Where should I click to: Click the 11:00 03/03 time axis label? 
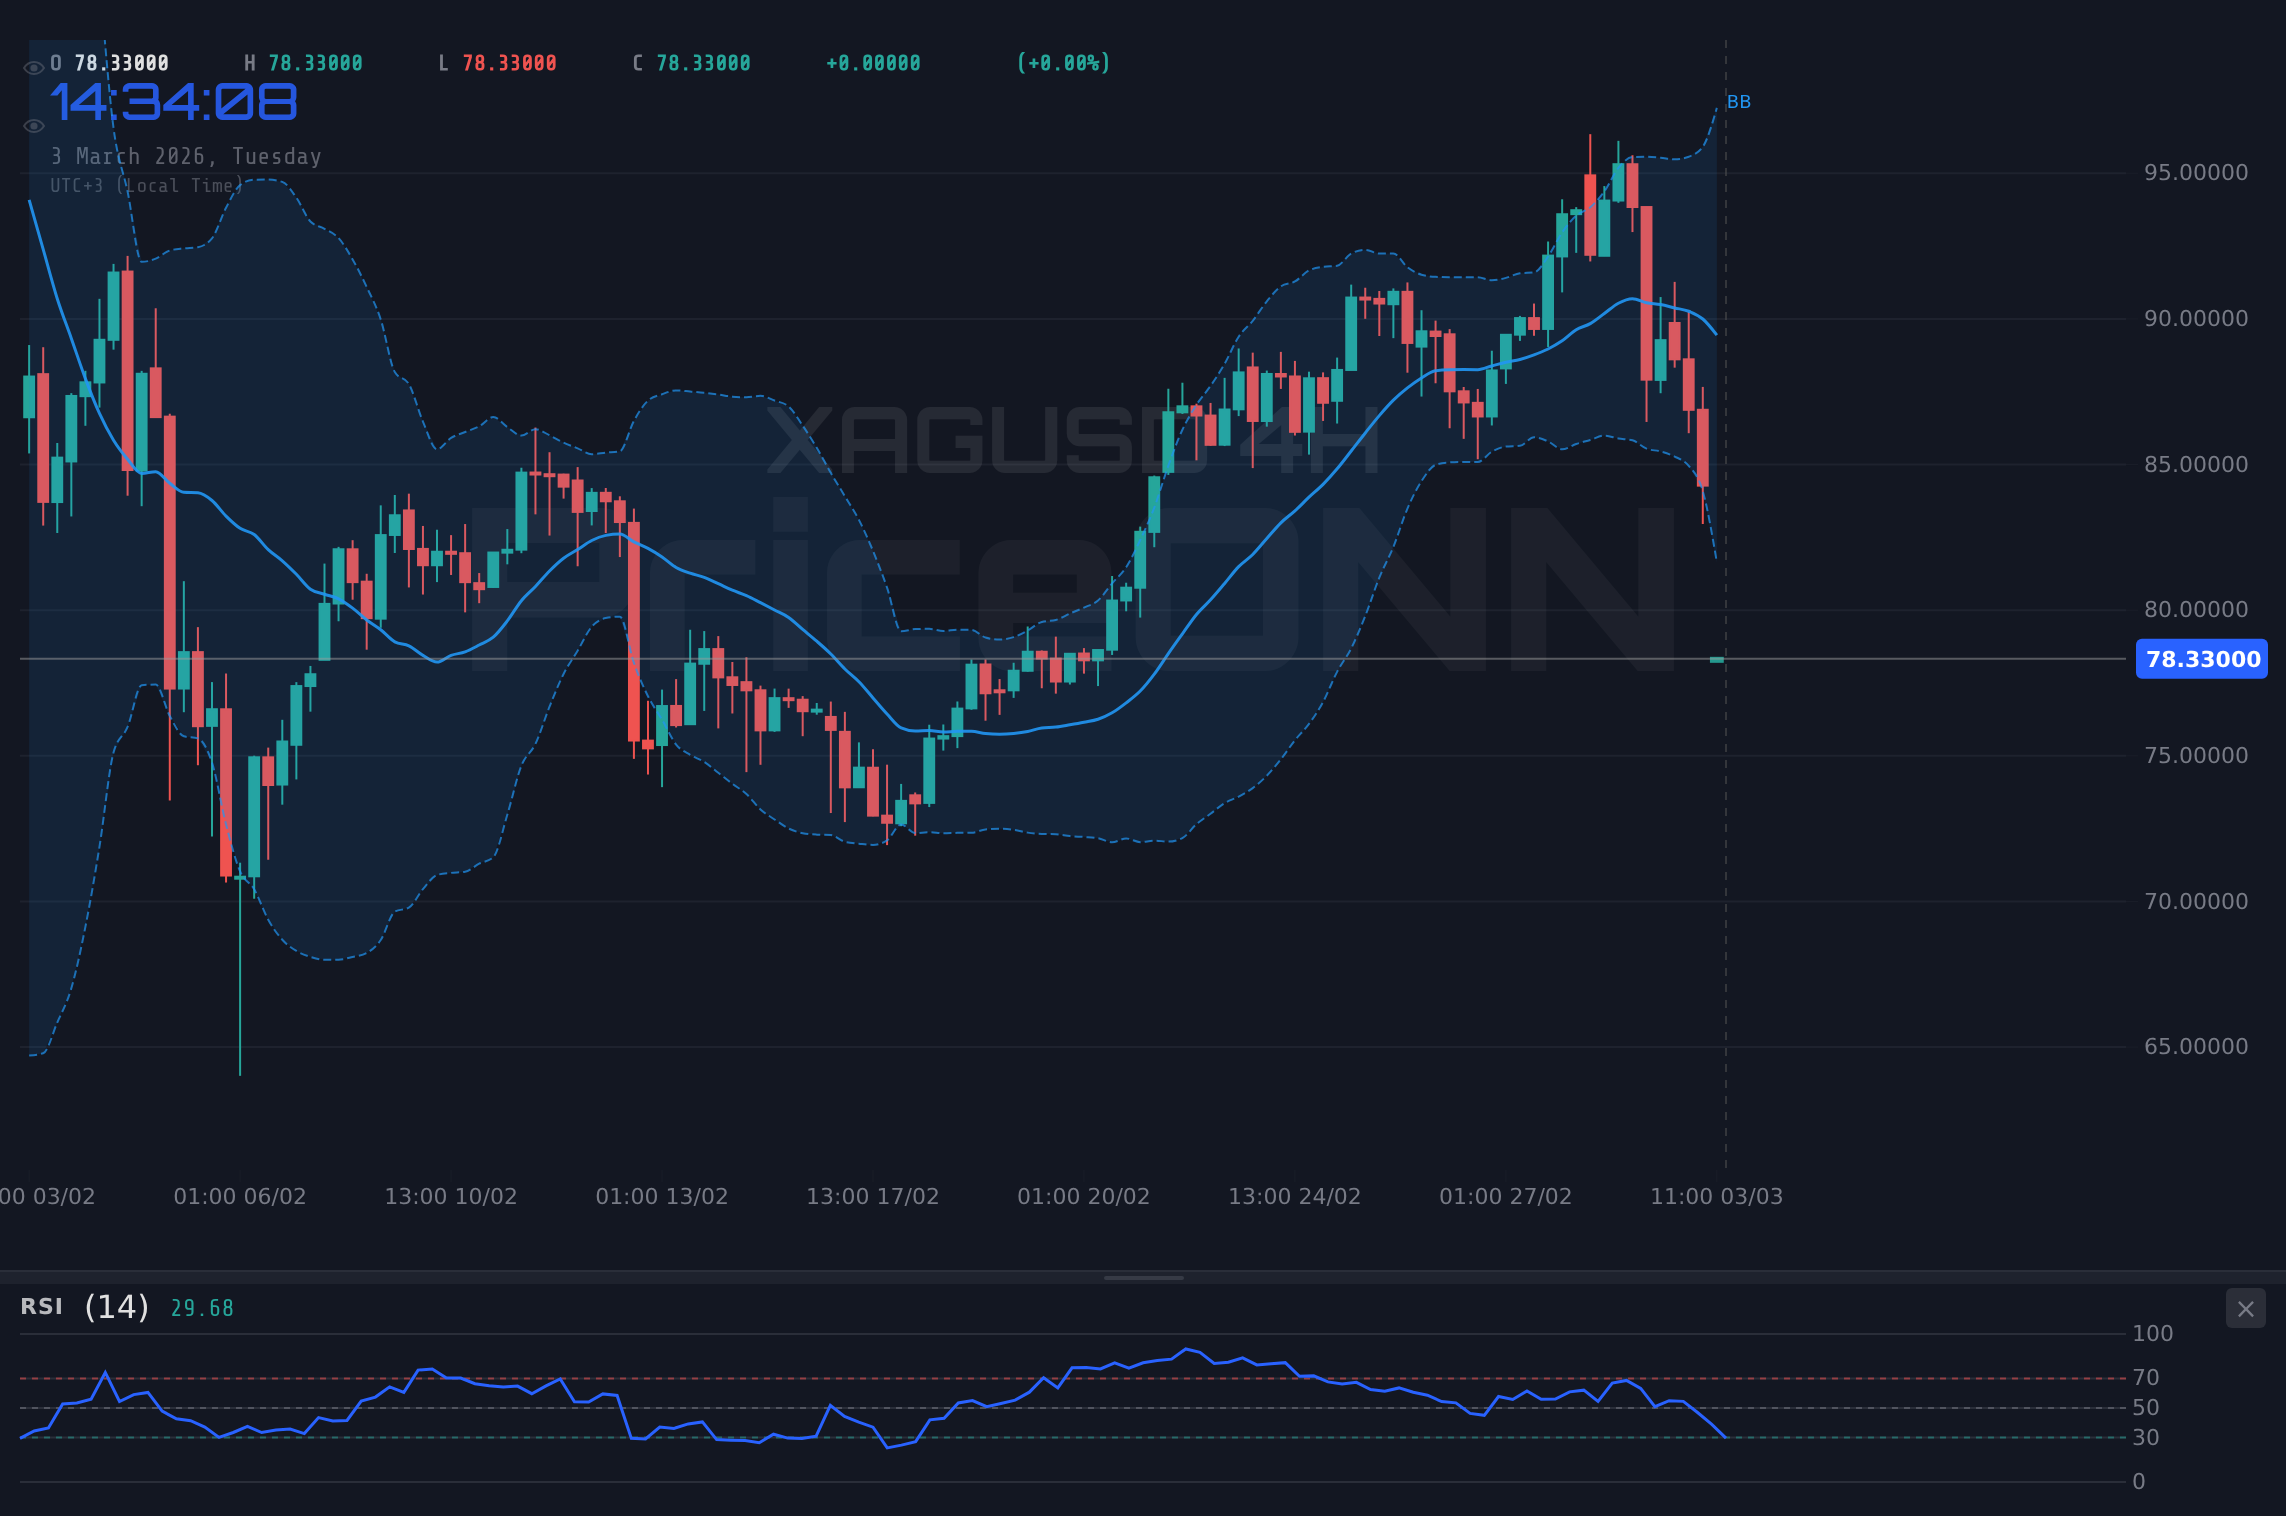[x=1718, y=1195]
